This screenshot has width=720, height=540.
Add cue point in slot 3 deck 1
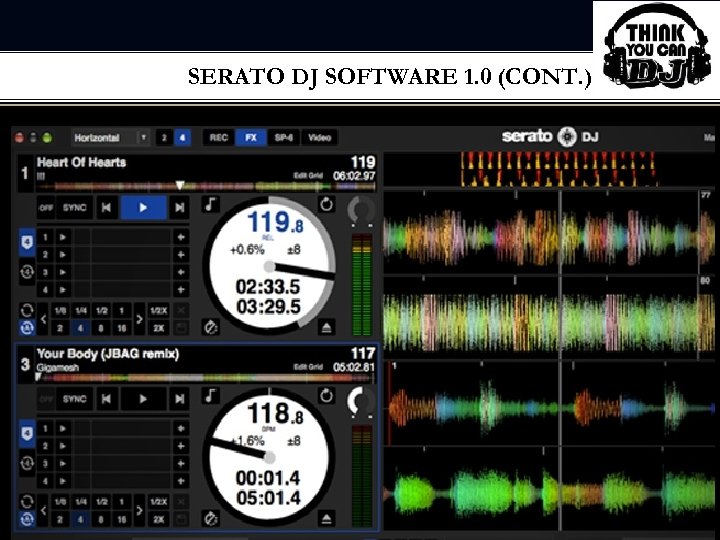click(181, 272)
